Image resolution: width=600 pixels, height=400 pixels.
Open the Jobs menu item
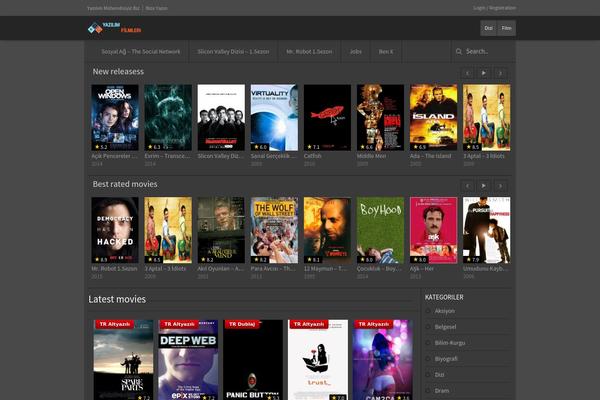355,51
